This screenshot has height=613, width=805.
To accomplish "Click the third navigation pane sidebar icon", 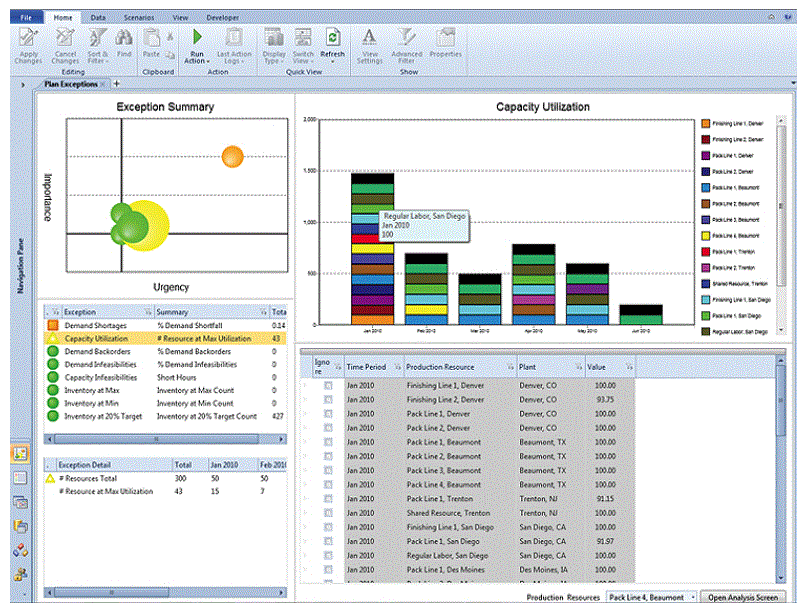I will pos(20,502).
